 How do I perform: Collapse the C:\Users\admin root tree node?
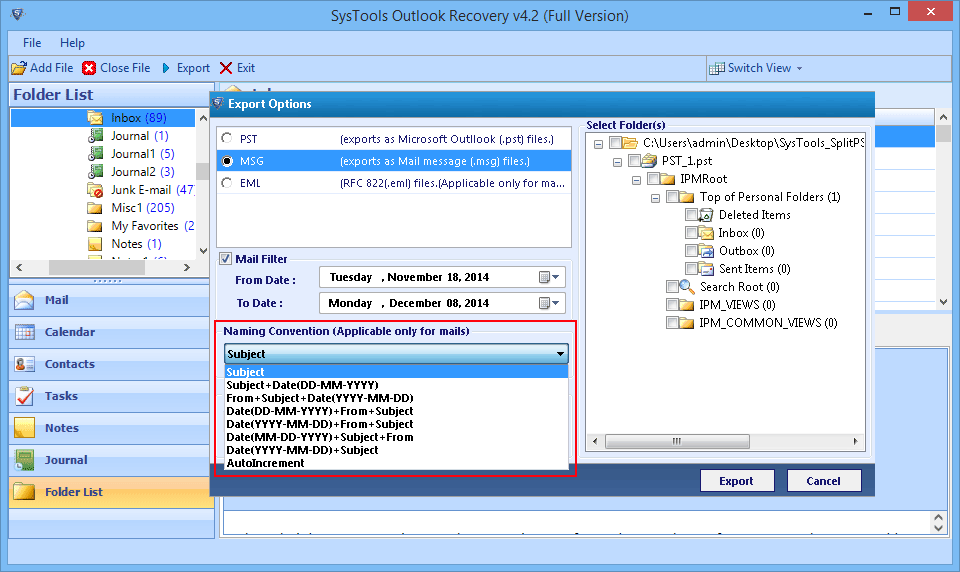coord(598,145)
